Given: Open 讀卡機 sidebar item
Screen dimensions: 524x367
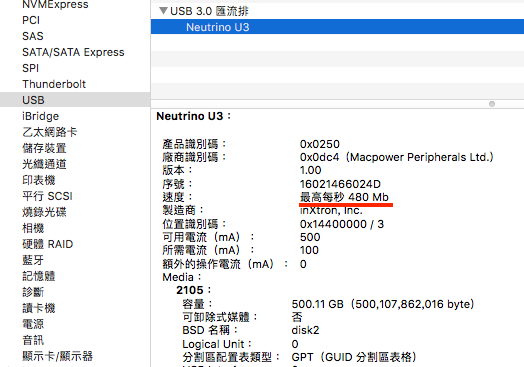Looking at the screenshot, I should click(x=38, y=308).
